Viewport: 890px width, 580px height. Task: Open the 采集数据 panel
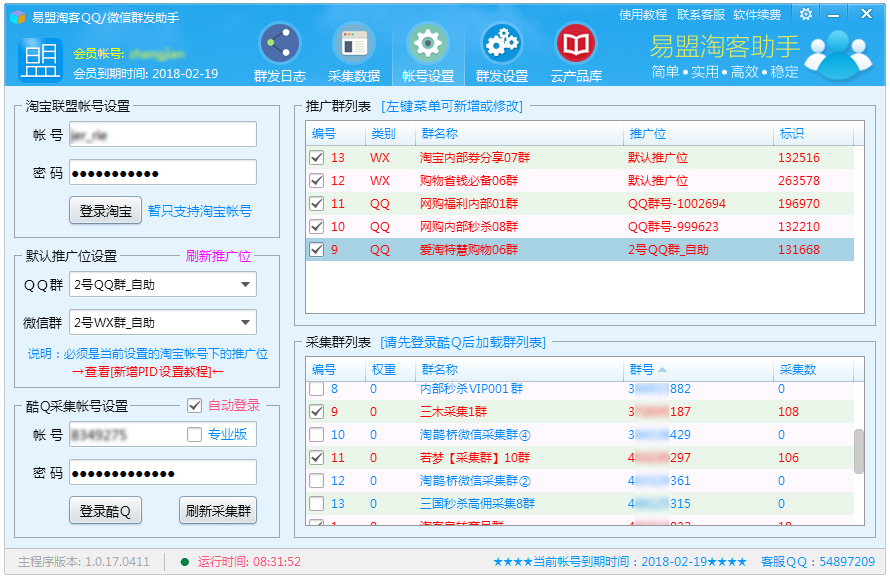pyautogui.click(x=354, y=50)
